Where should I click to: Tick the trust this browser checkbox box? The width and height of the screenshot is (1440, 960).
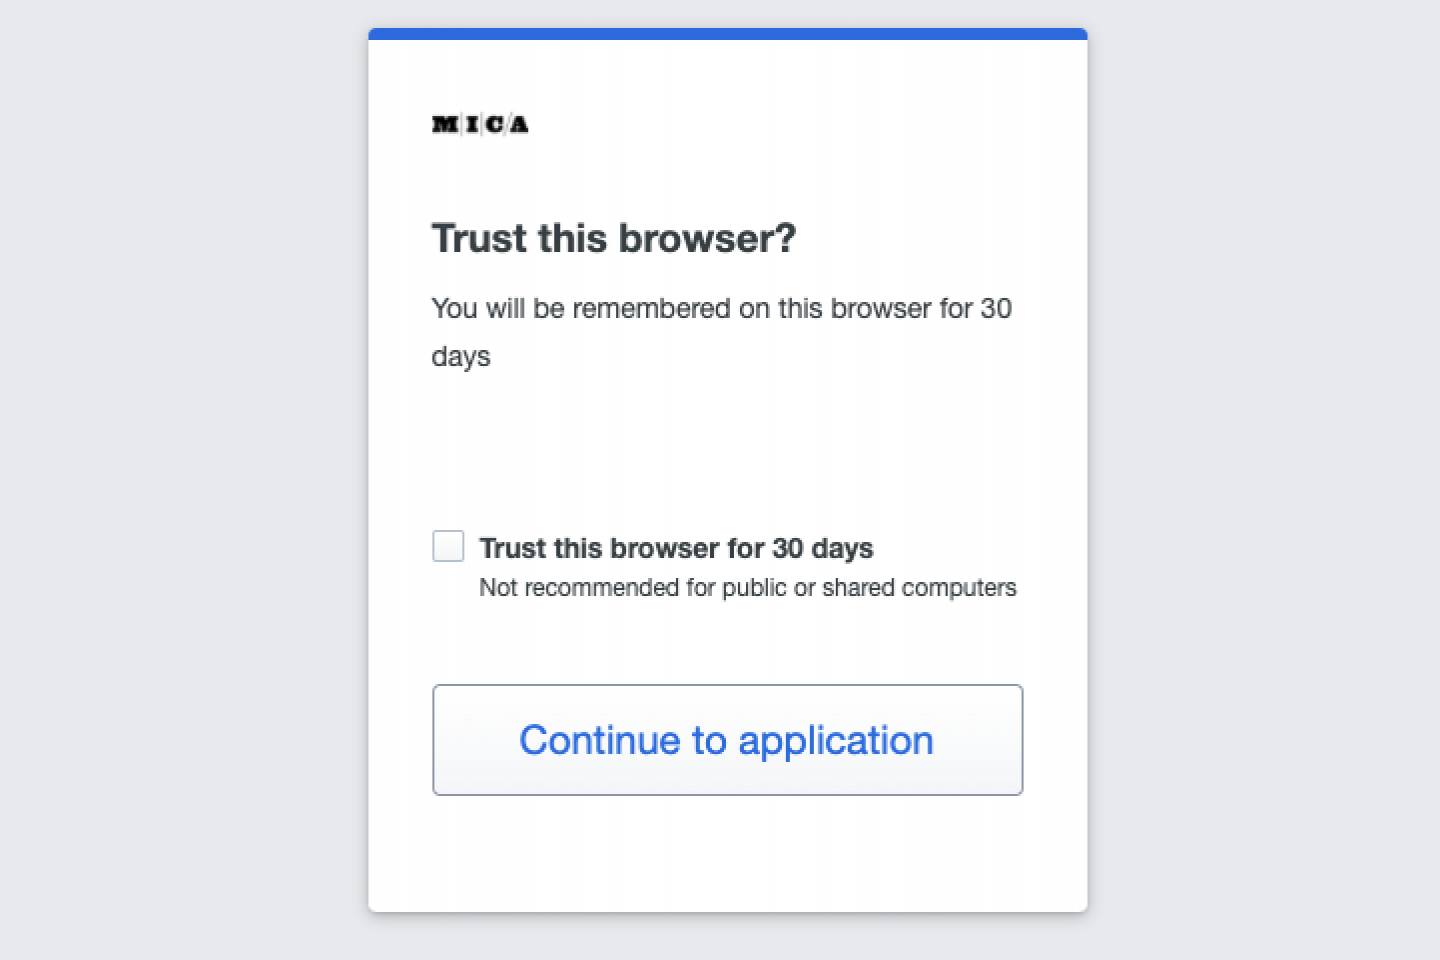click(448, 546)
